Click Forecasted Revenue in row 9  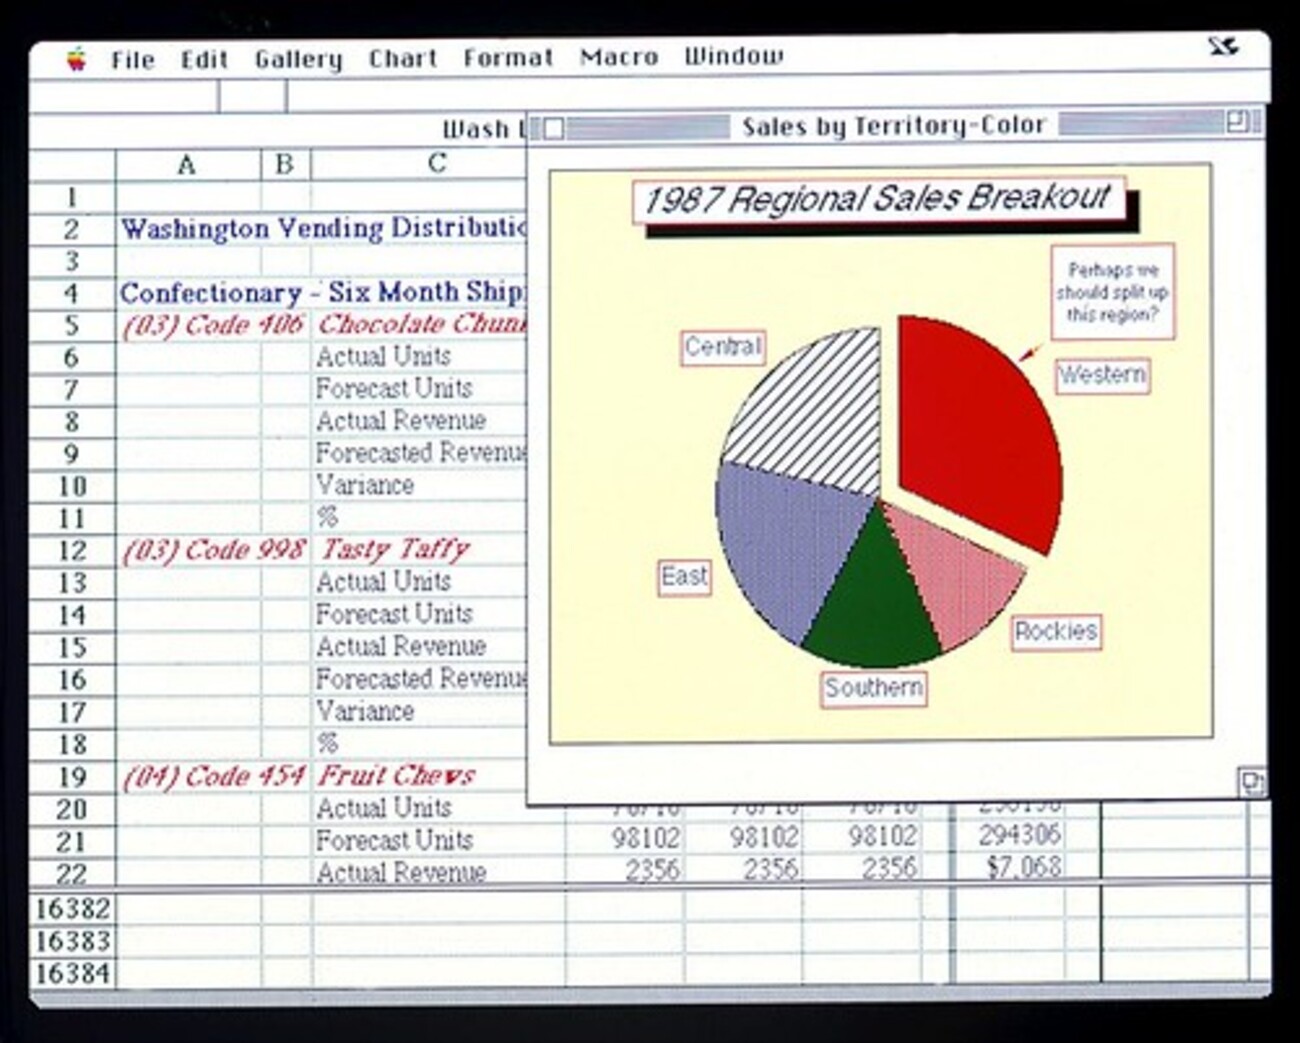pos(421,454)
